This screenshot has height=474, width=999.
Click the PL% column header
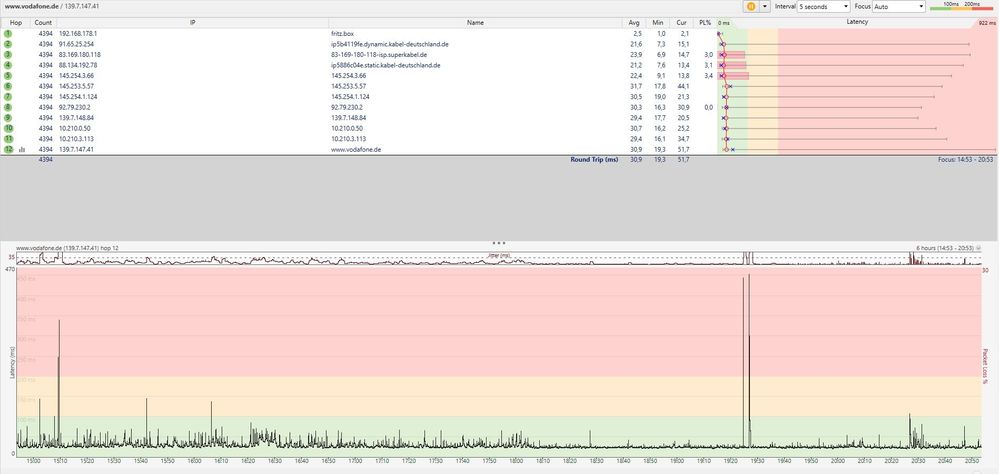[x=704, y=22]
